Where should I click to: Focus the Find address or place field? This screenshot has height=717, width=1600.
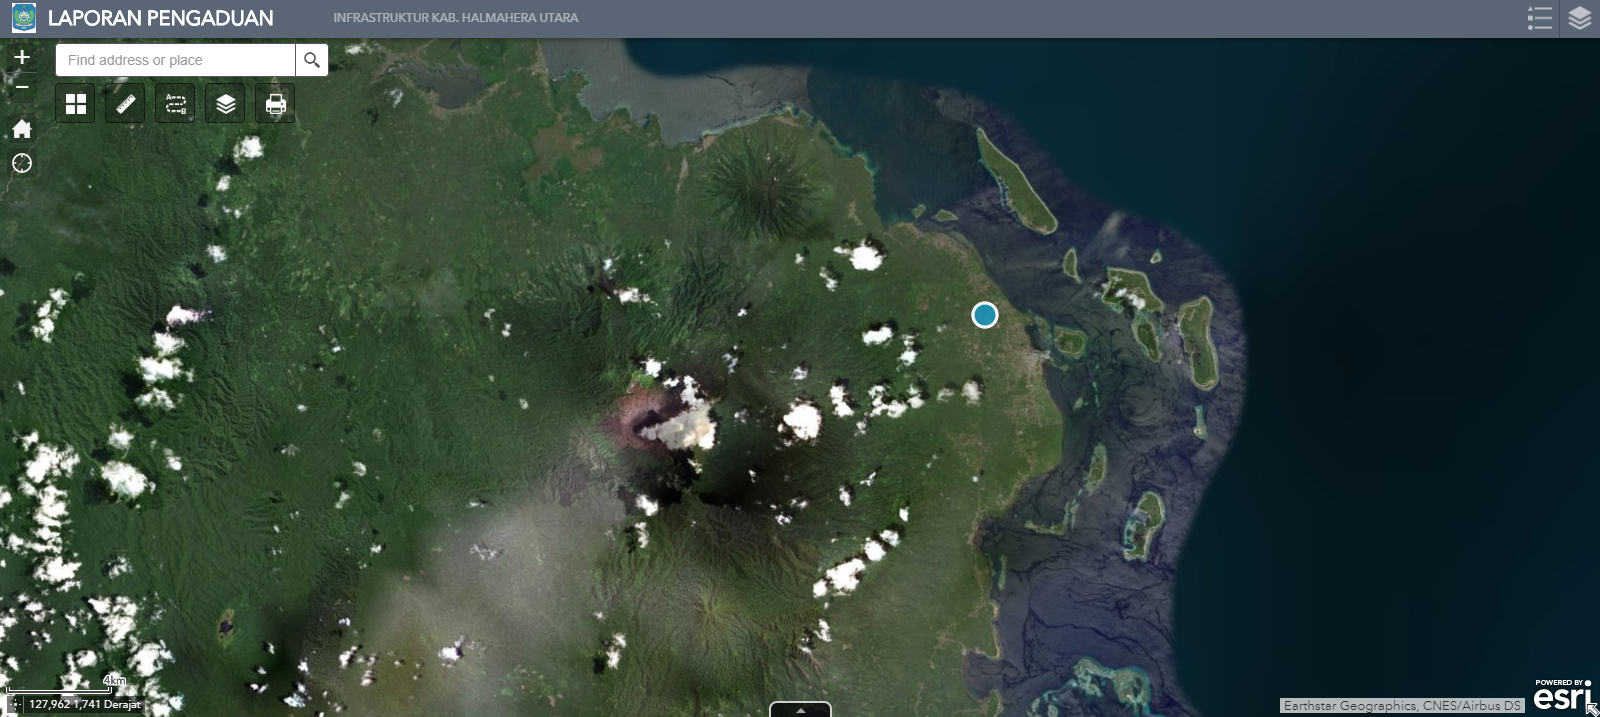(x=176, y=60)
